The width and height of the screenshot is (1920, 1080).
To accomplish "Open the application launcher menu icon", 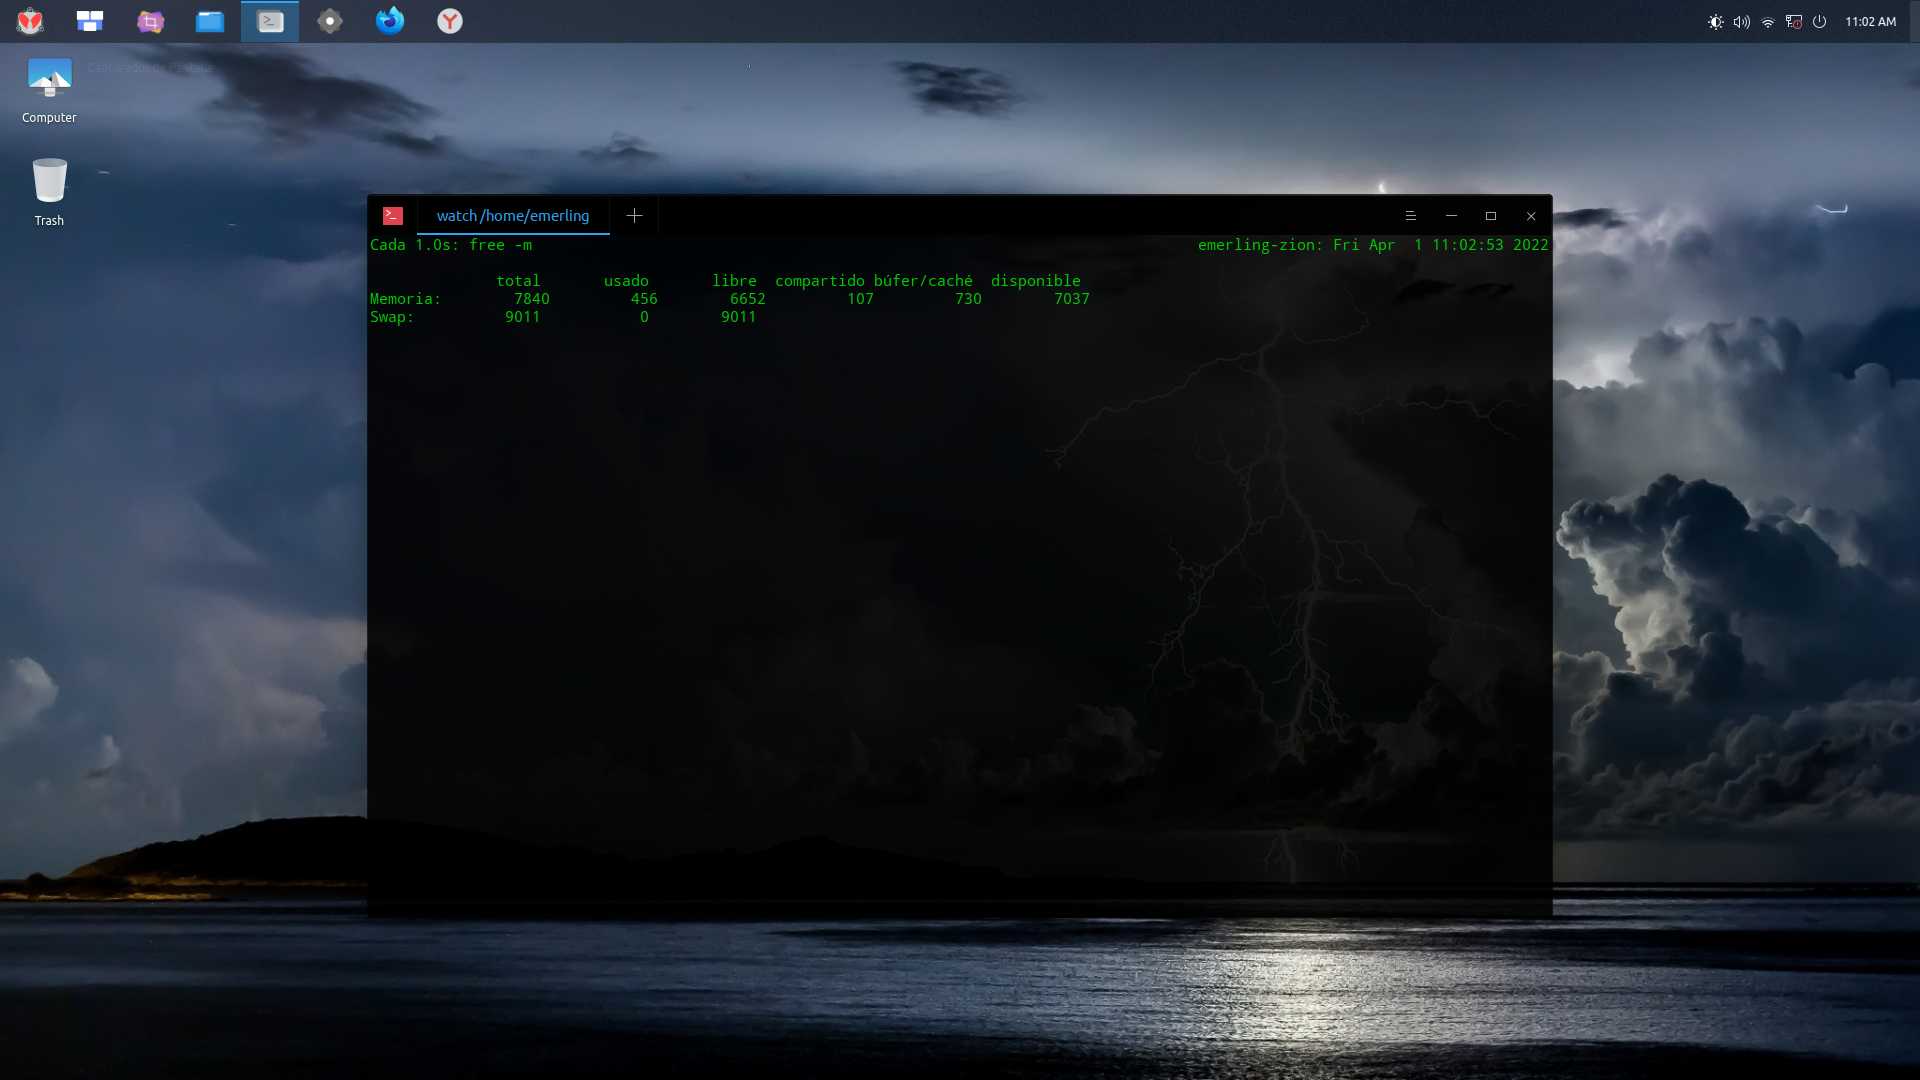I will pos(30,21).
